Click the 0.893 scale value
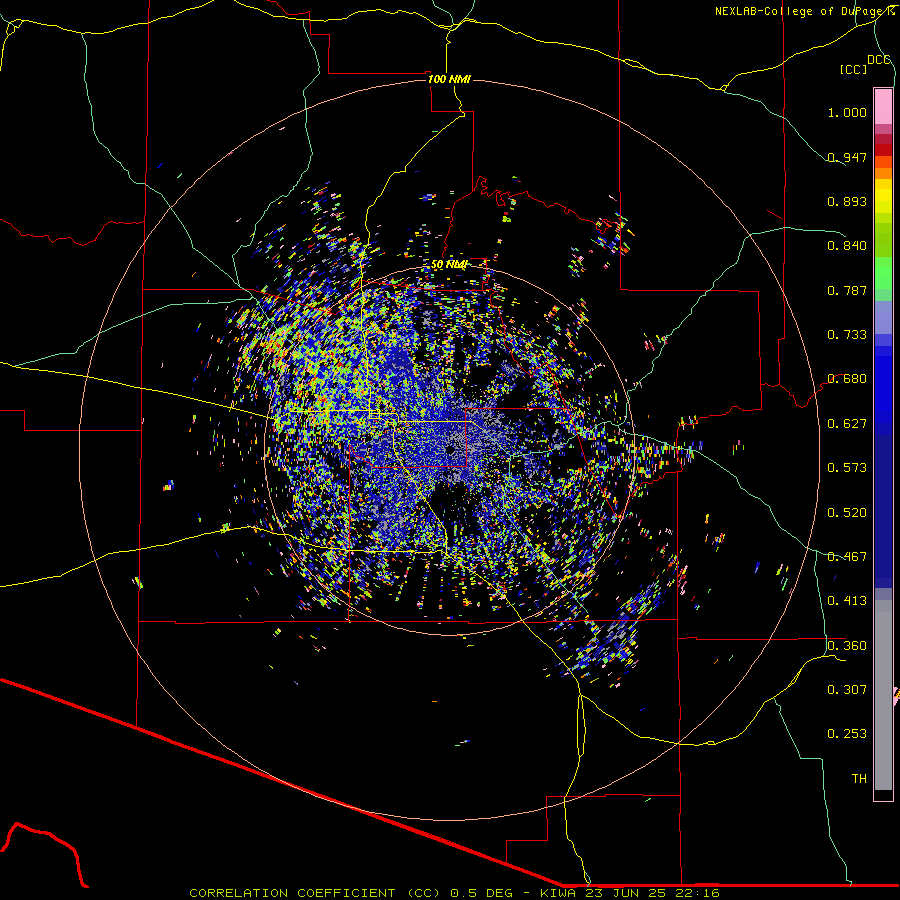This screenshot has height=900, width=900. point(847,201)
